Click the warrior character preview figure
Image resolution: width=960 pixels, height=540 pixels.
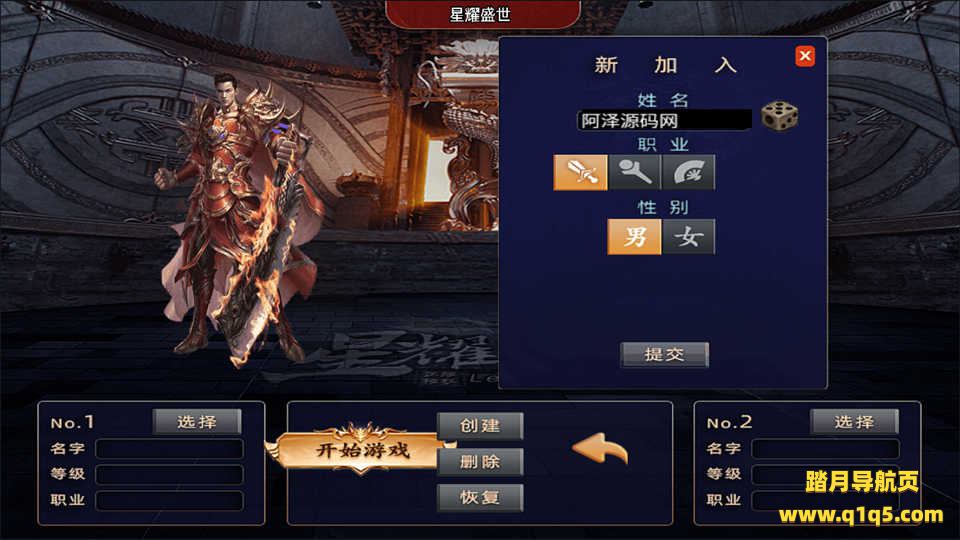pyautogui.click(x=239, y=220)
